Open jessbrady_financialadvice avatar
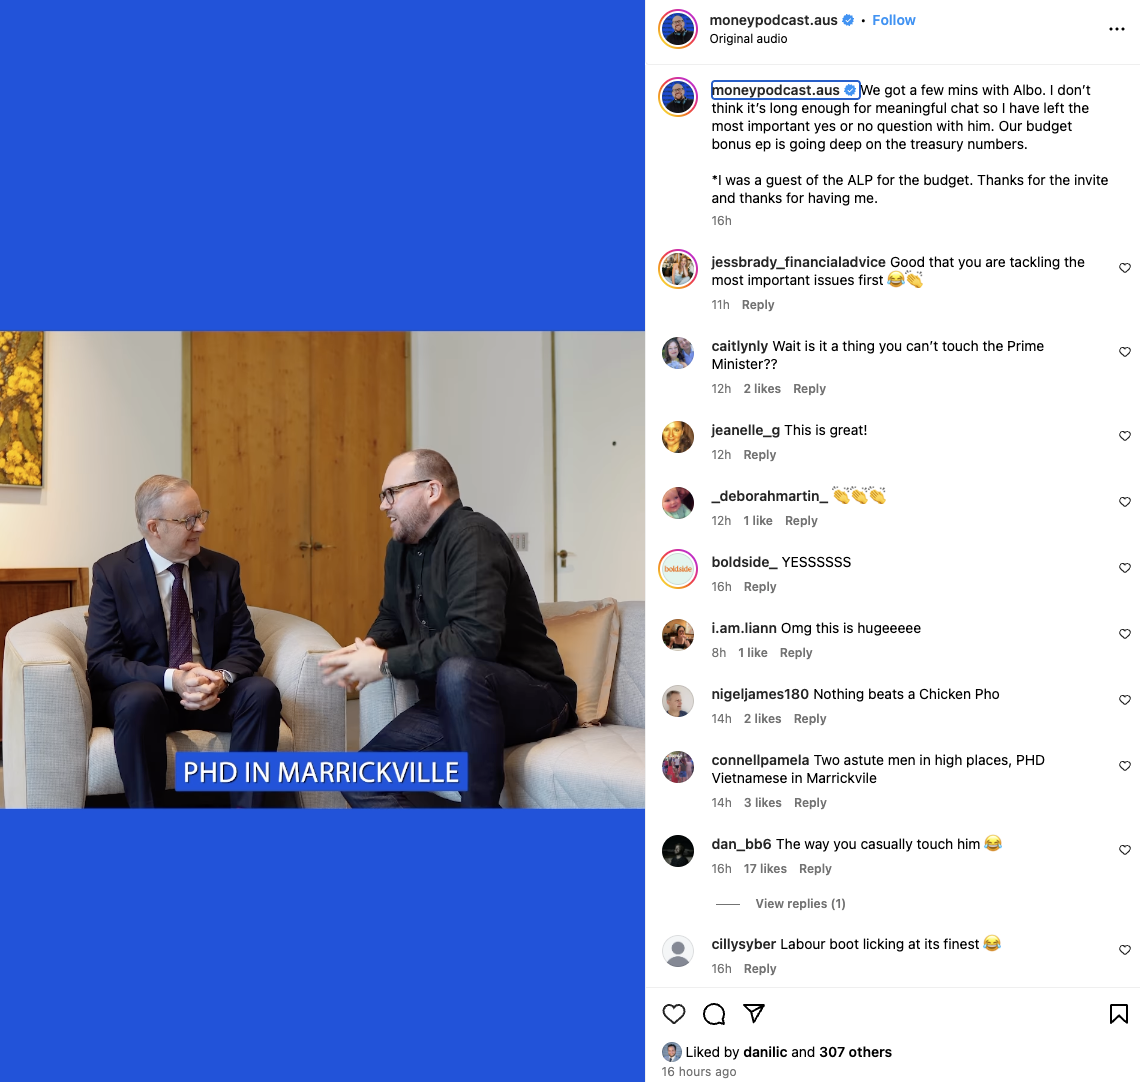This screenshot has width=1140, height=1082. pos(678,269)
